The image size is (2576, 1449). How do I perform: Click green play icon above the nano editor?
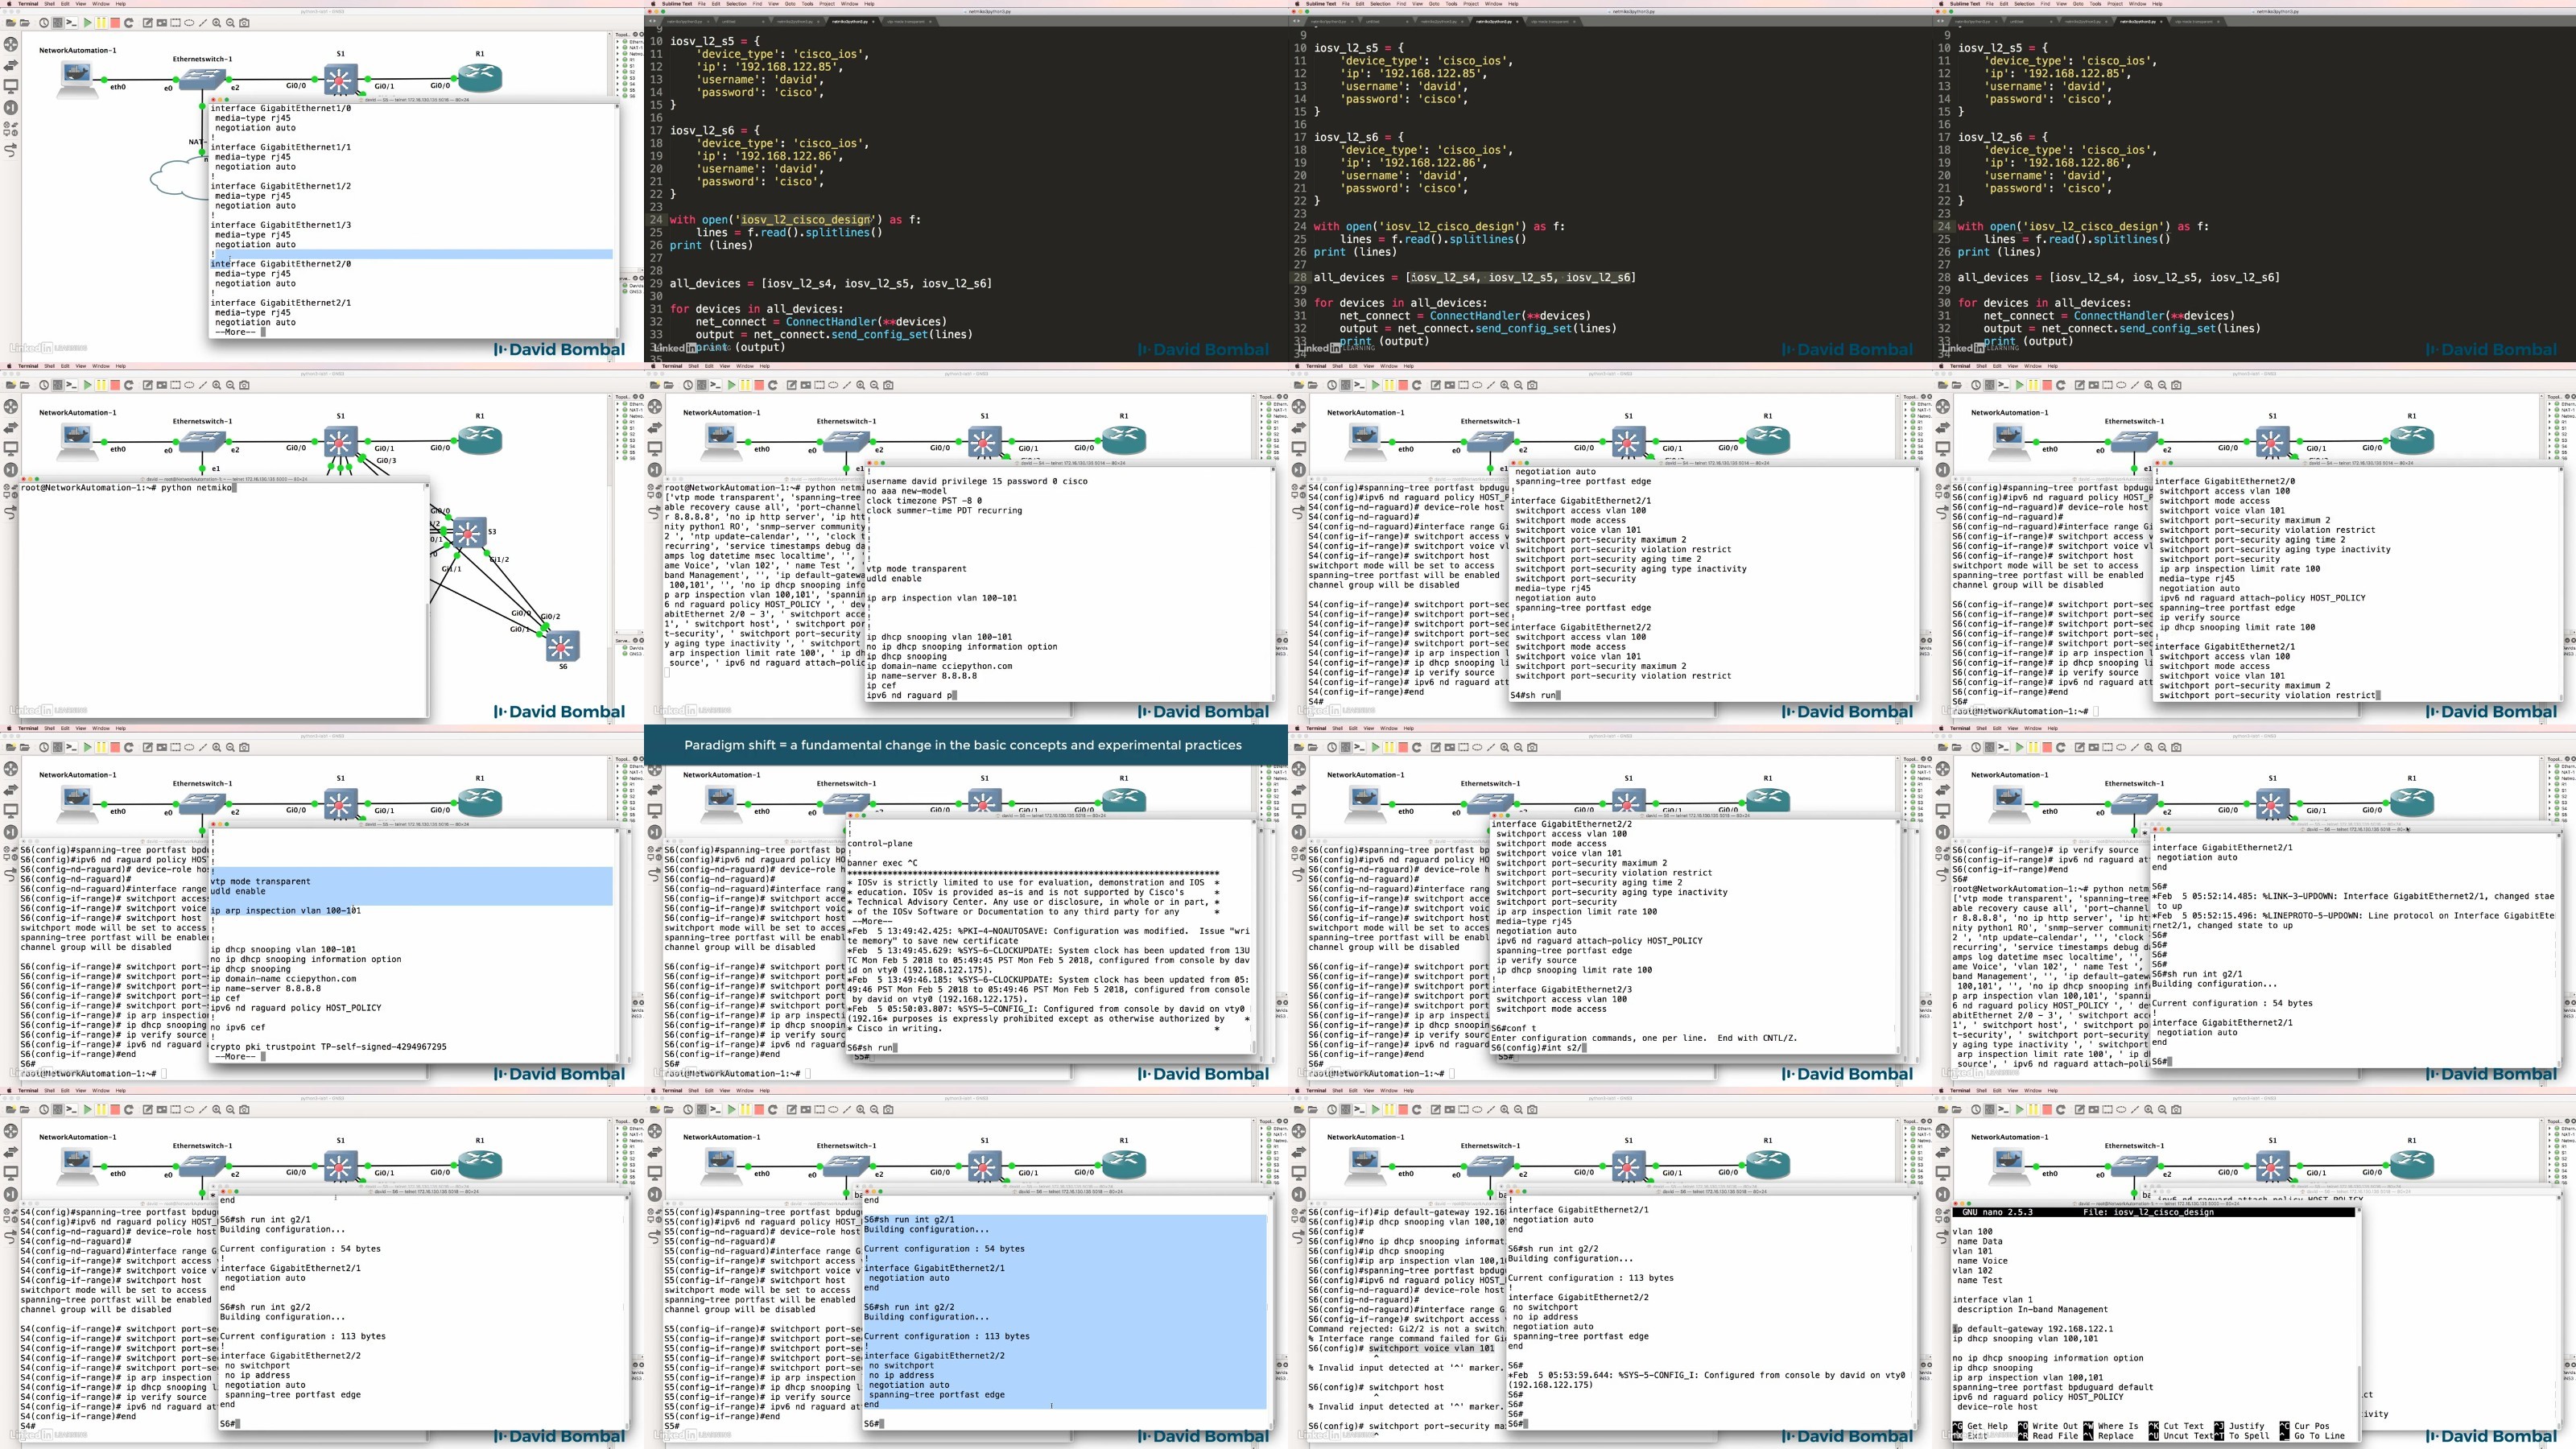pyautogui.click(x=2019, y=1109)
